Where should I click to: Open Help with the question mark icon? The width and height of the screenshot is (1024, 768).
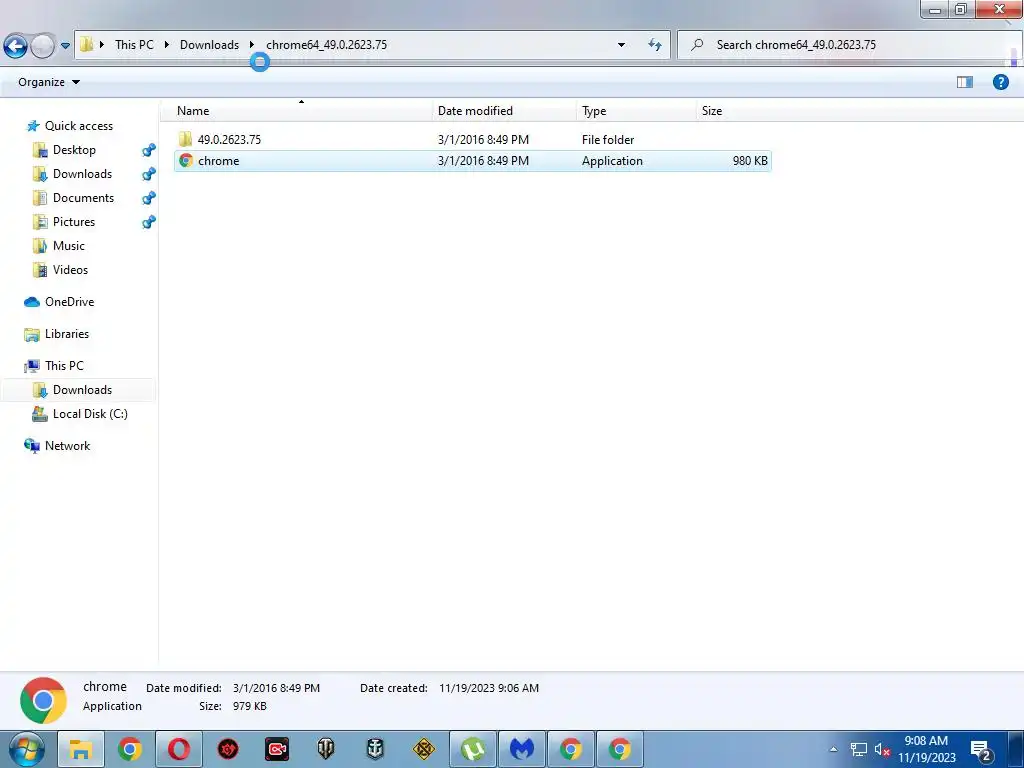[x=1000, y=82]
